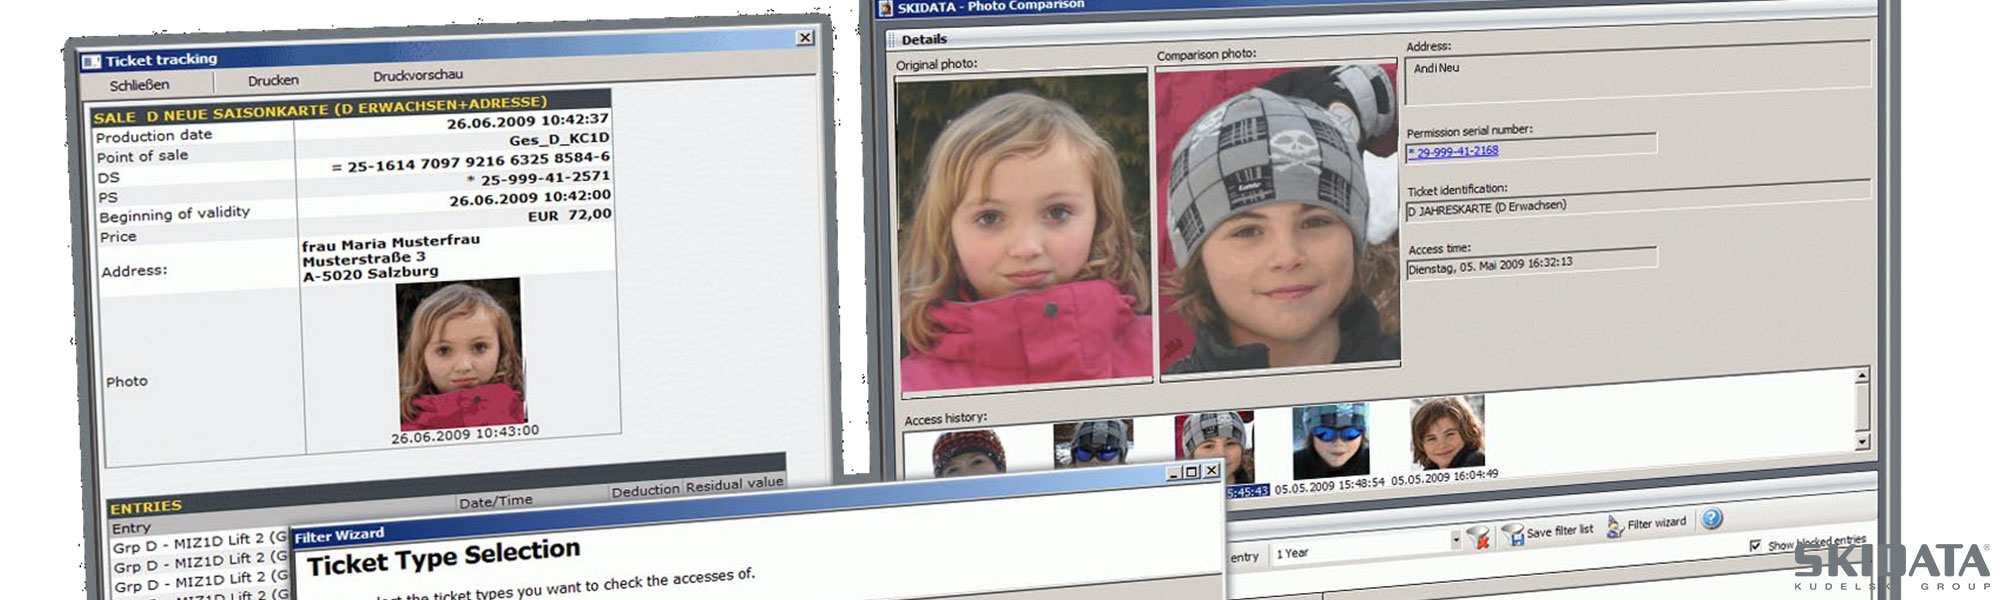Open Druckvorschau in the Ticket tracking window
Viewport: 2000px width, 600px height.
pyautogui.click(x=418, y=75)
